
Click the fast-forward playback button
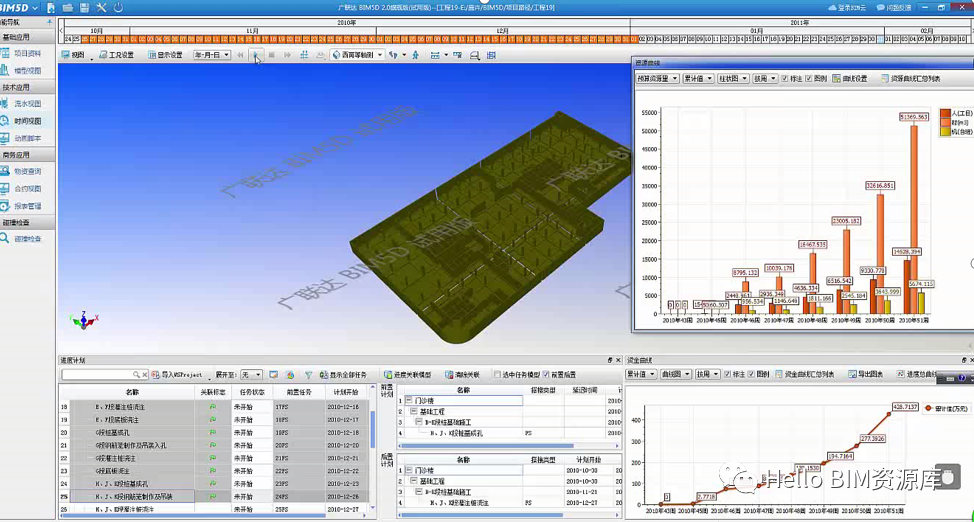click(287, 55)
